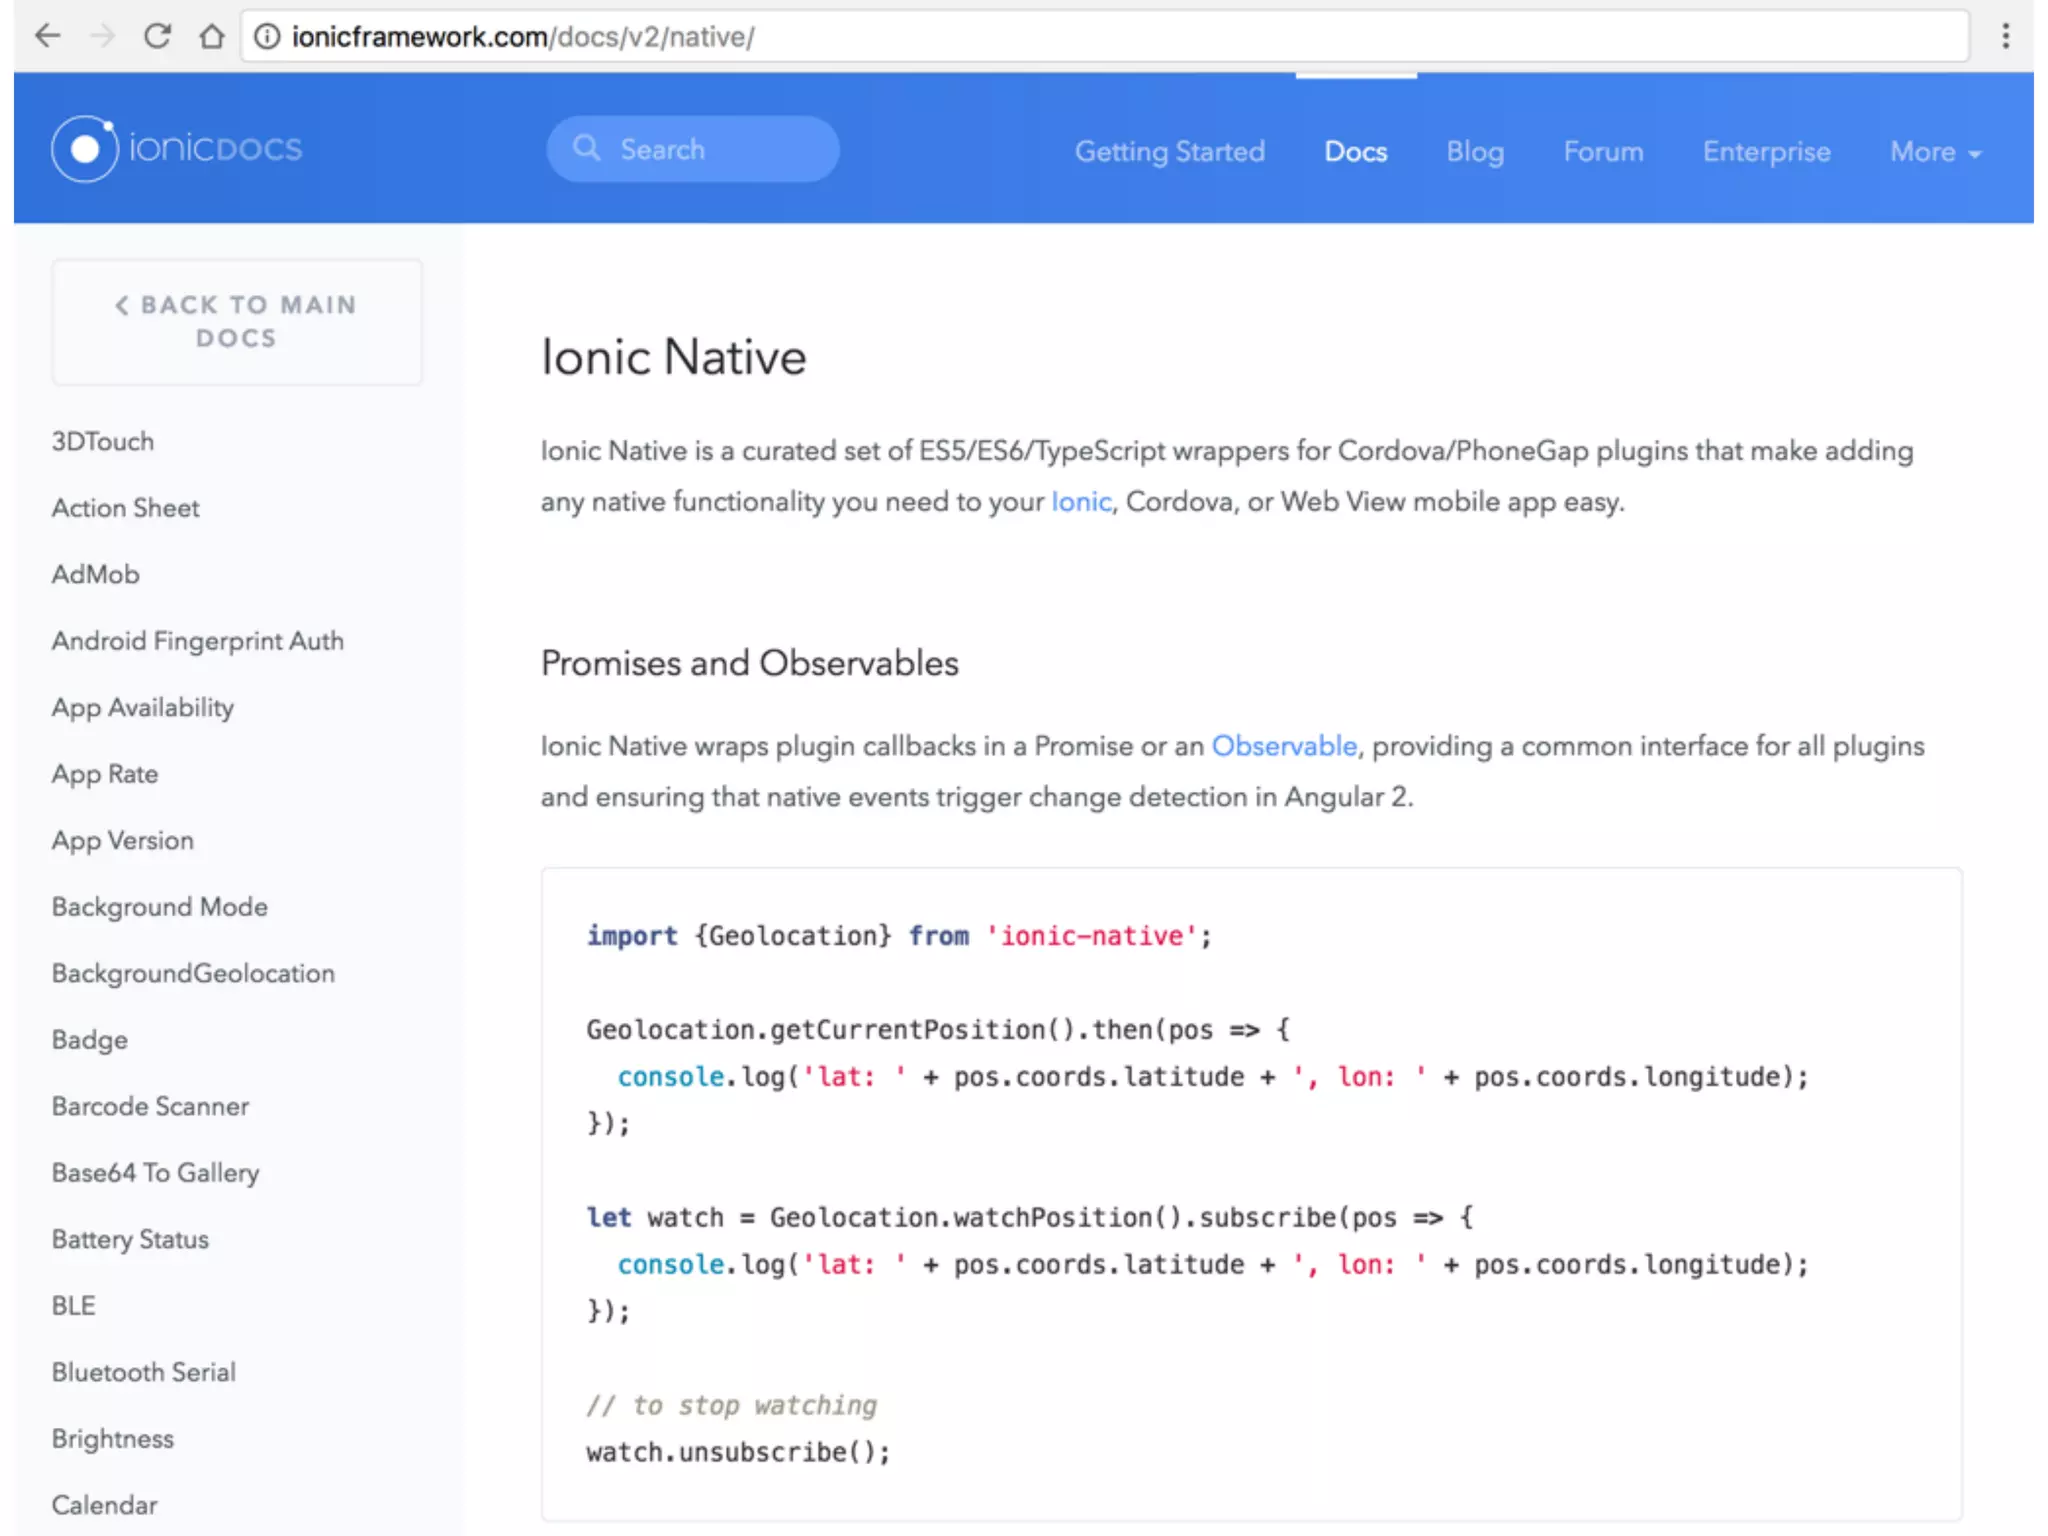2048x1536 pixels.
Task: Click the browser back arrow
Action: (x=47, y=37)
